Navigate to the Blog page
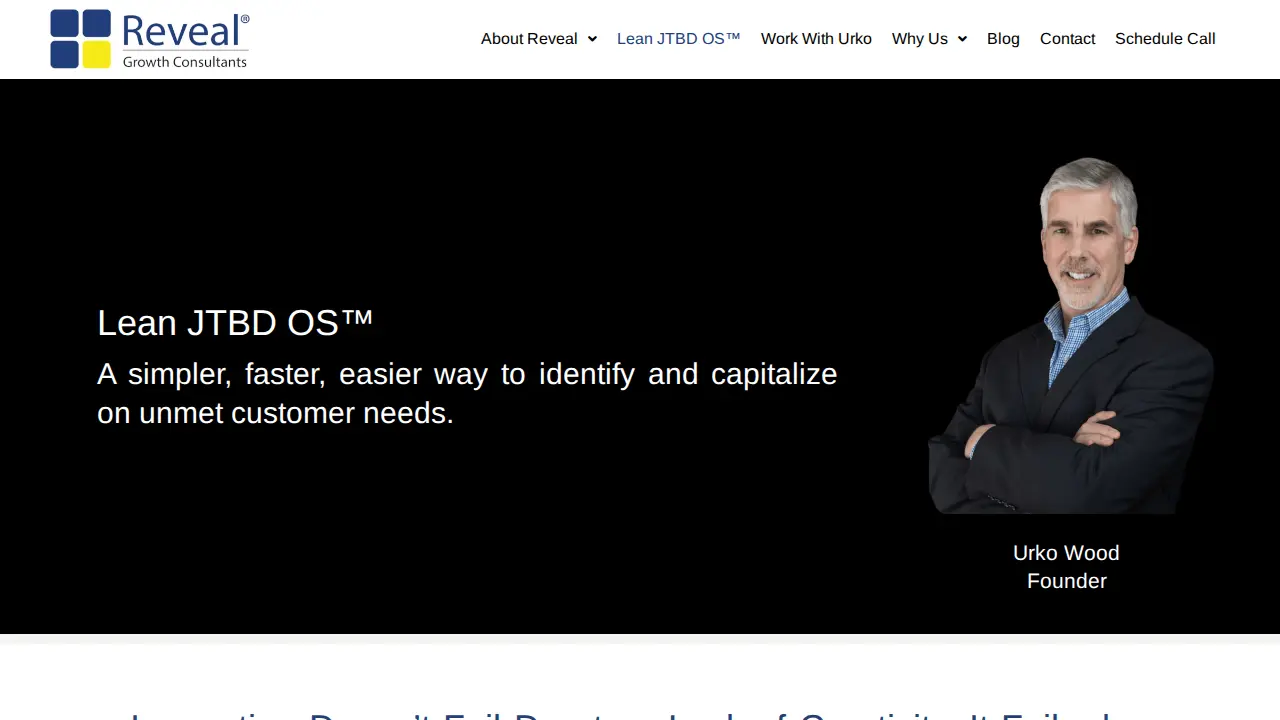 [1003, 39]
